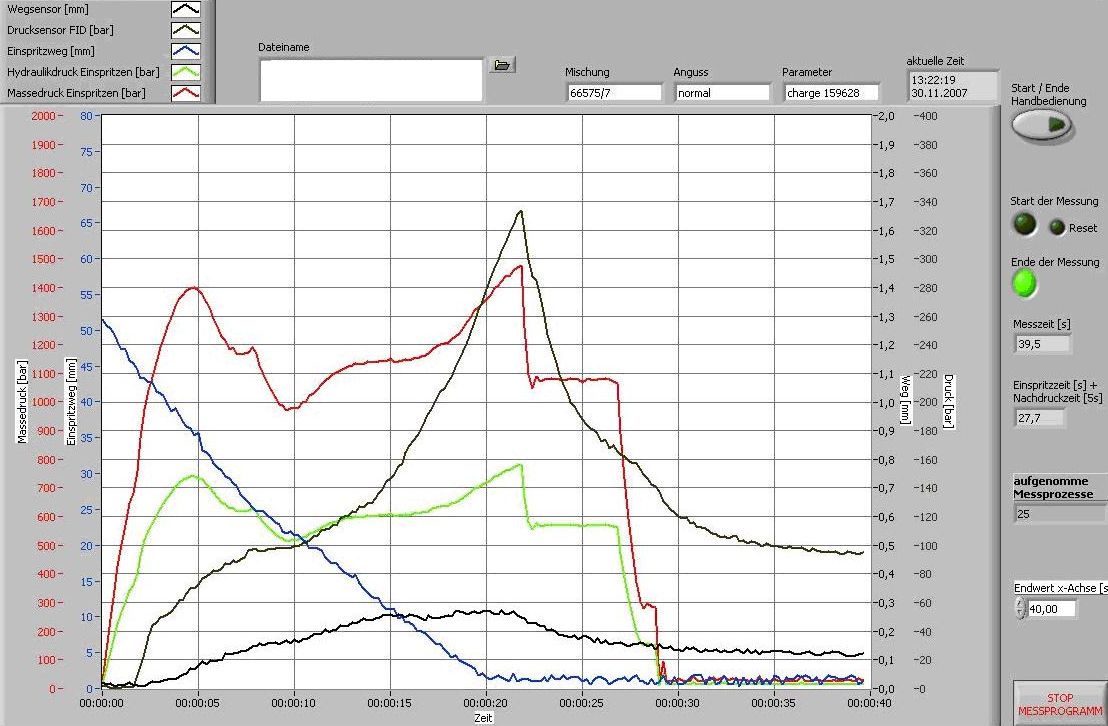Click the Messzeit [s] label
This screenshot has width=1108, height=726.
pyautogui.click(x=1042, y=324)
